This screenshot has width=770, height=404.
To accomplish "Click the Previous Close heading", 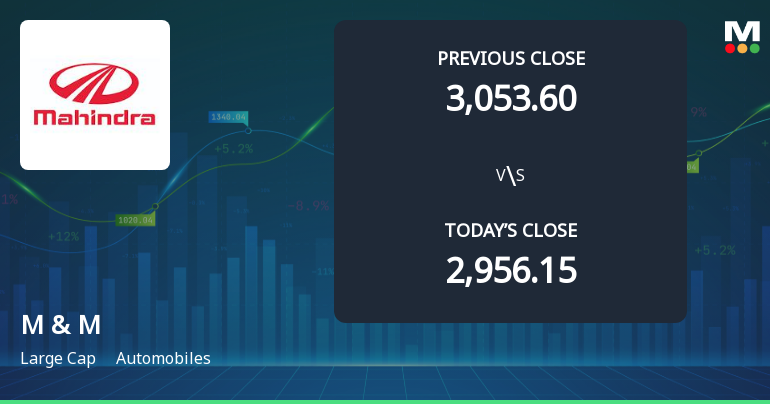I will coord(511,58).
